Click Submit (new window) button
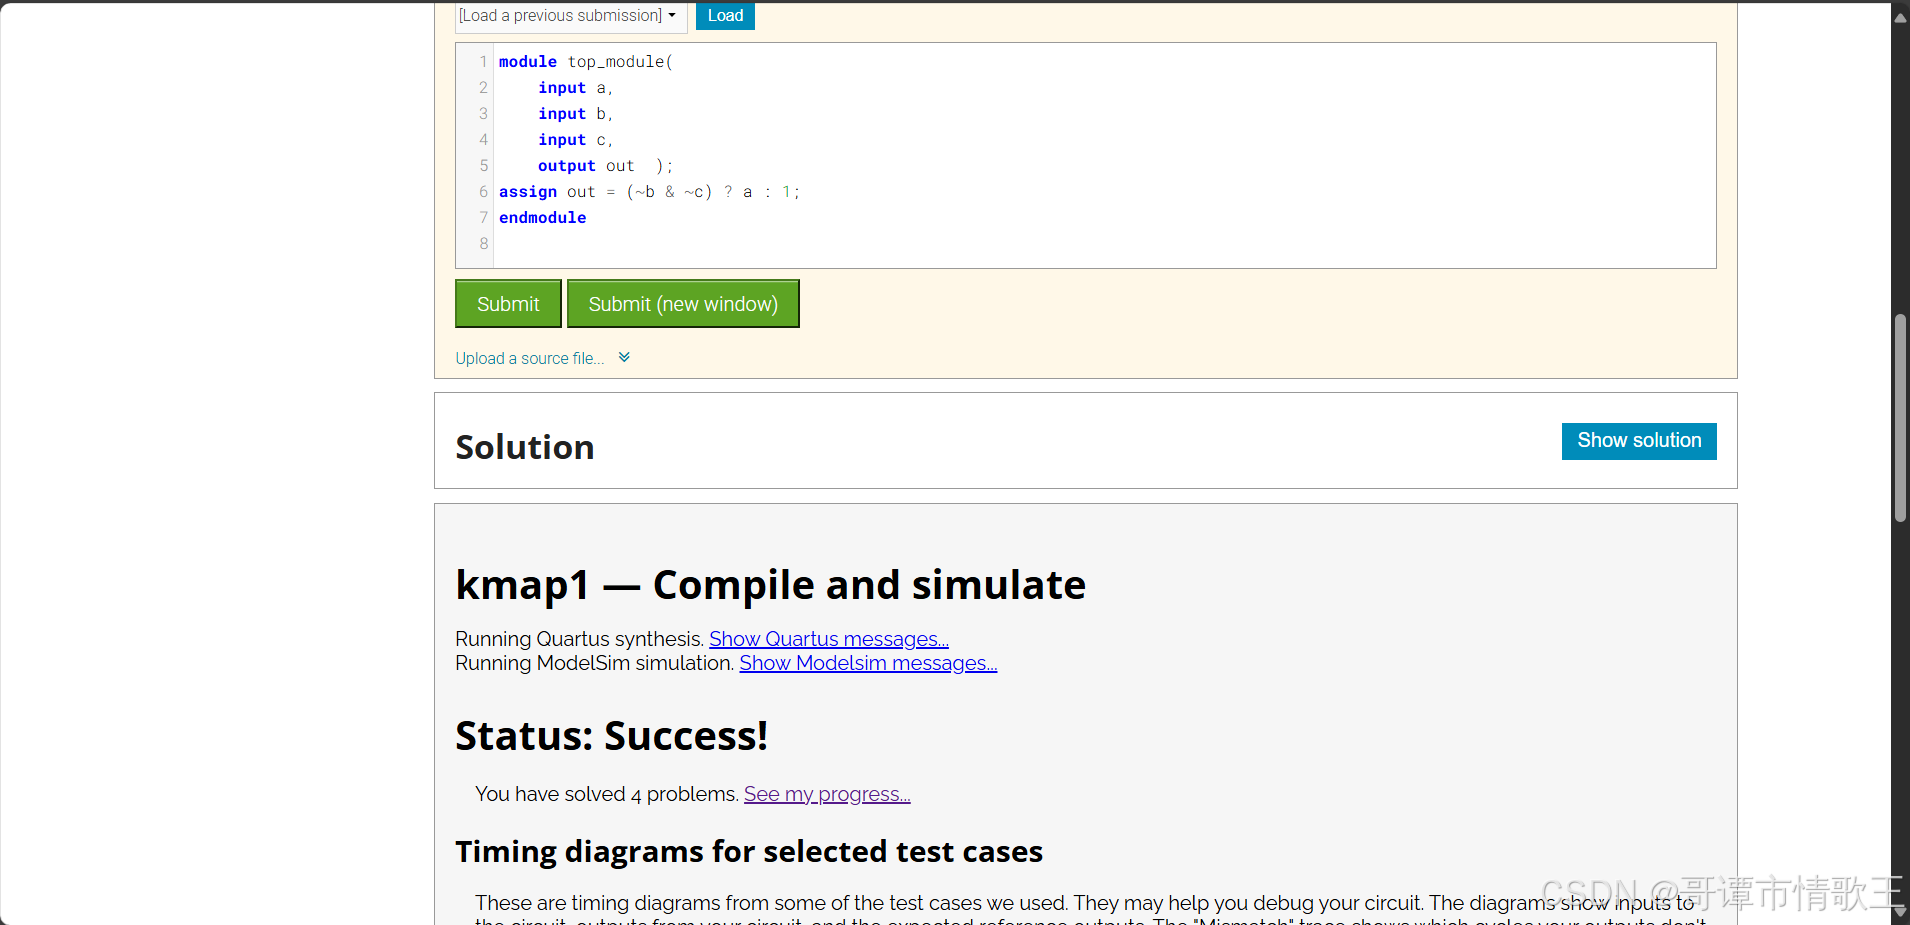Screen dimensions: 1910x925 pos(683,304)
